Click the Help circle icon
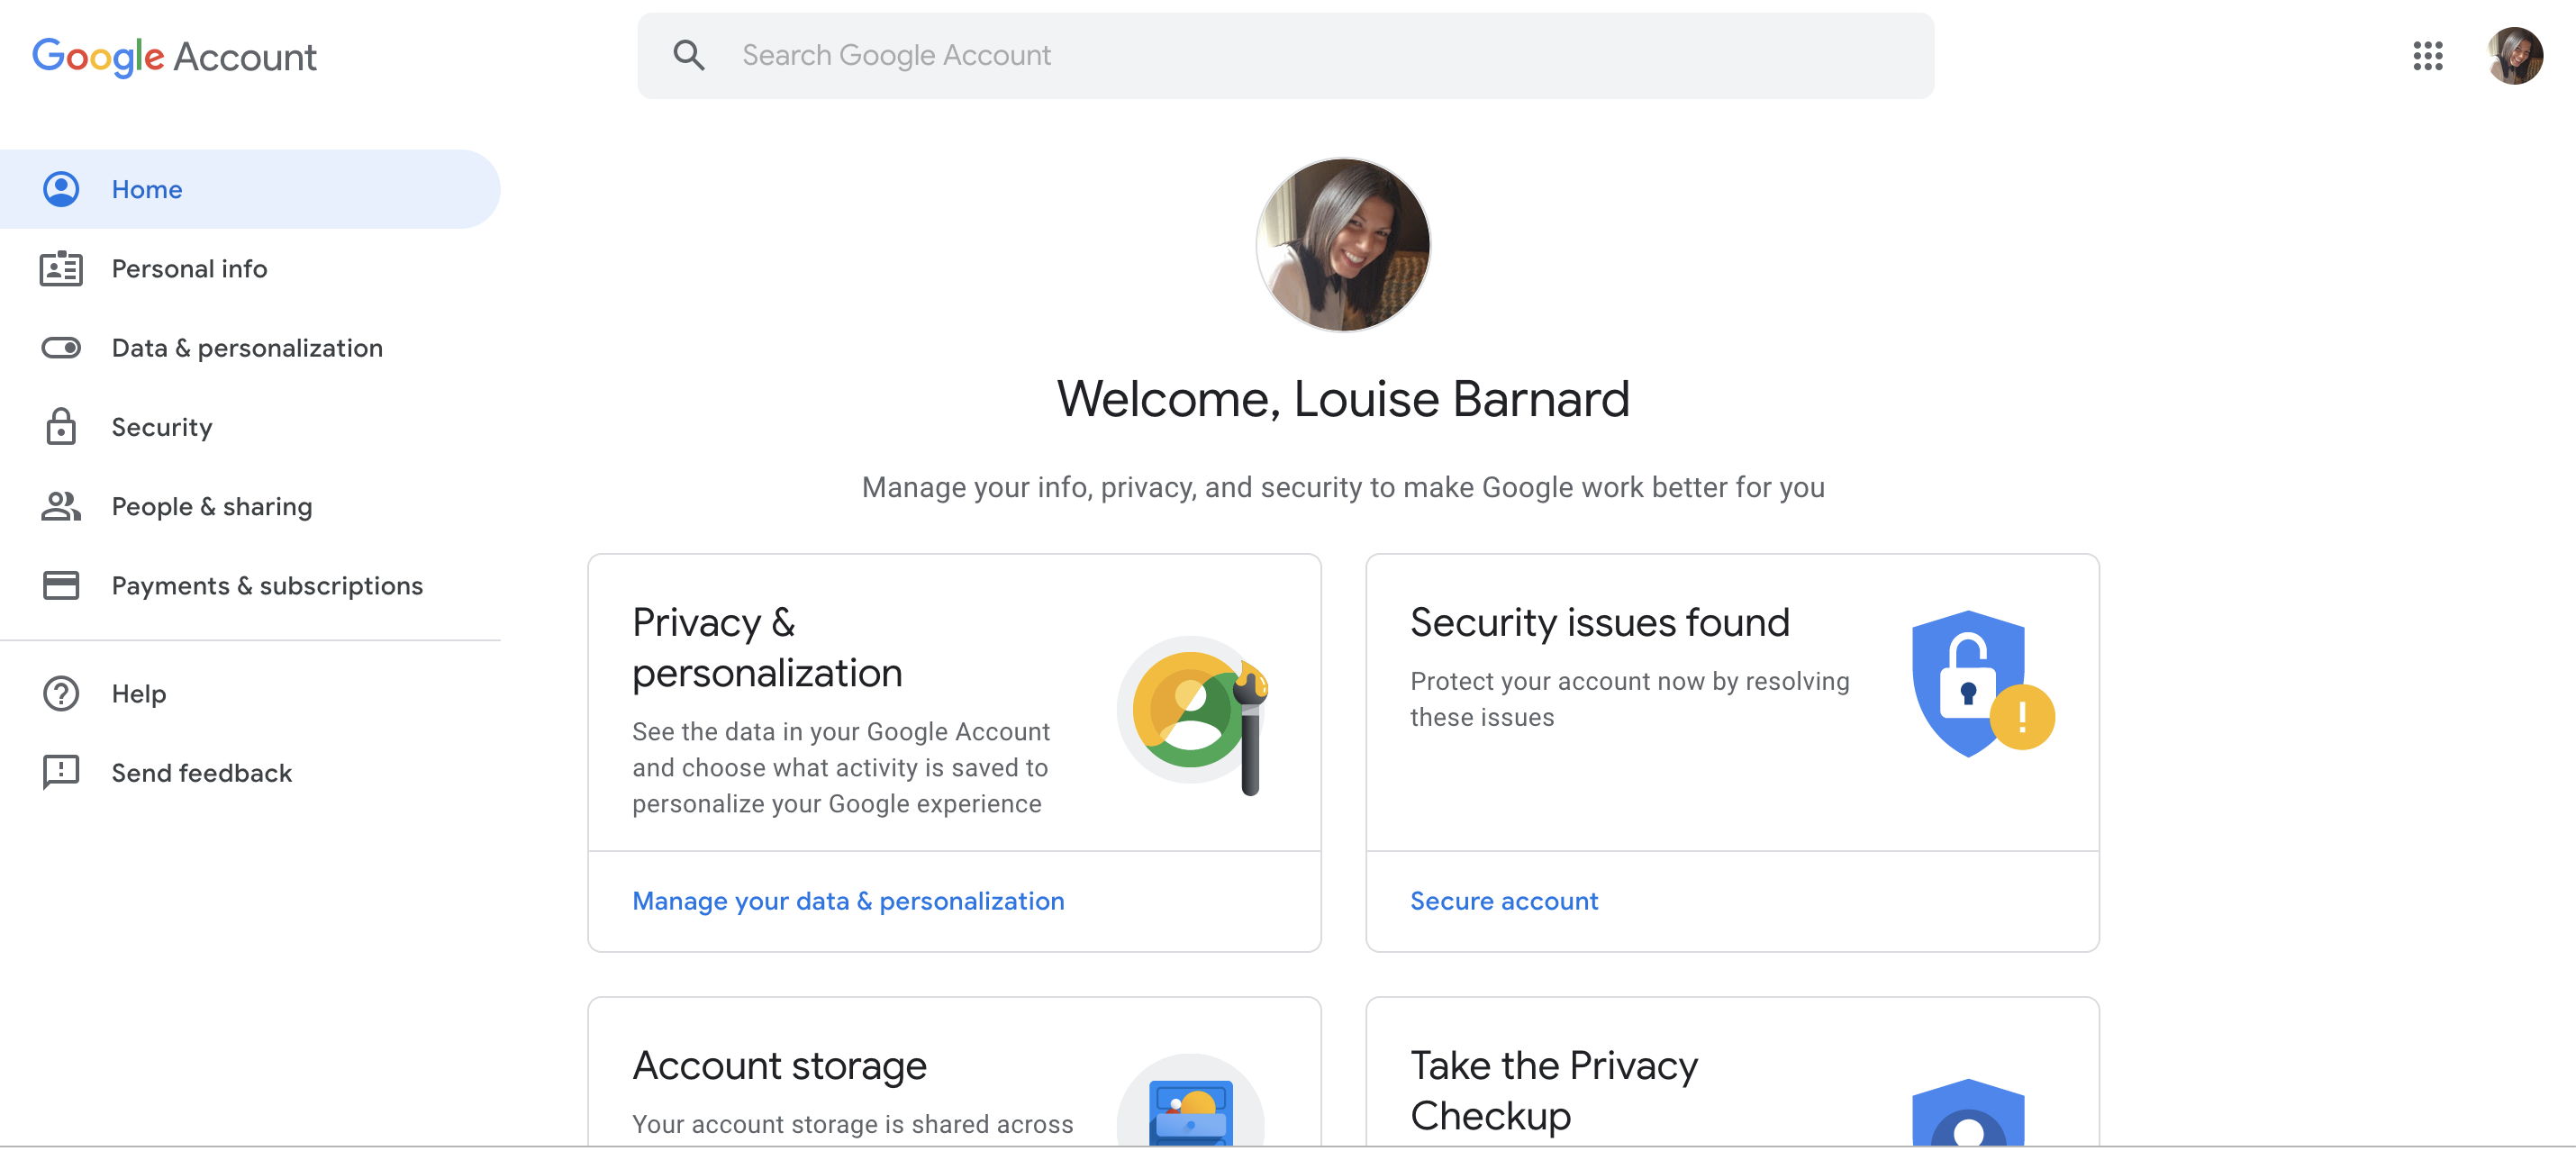 tap(60, 692)
